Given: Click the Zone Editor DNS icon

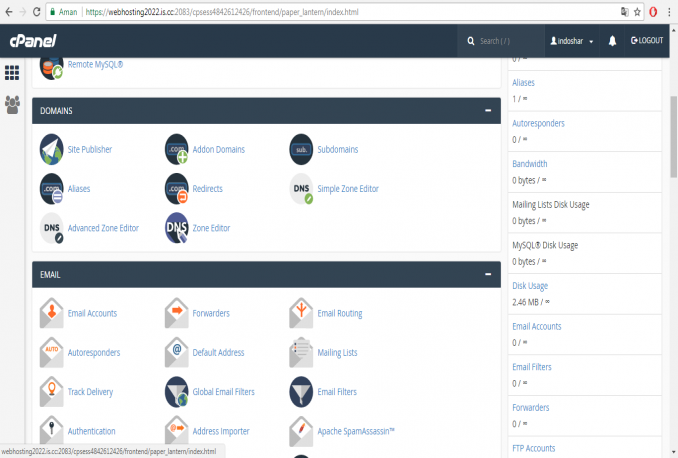Looking at the screenshot, I should pos(176,228).
